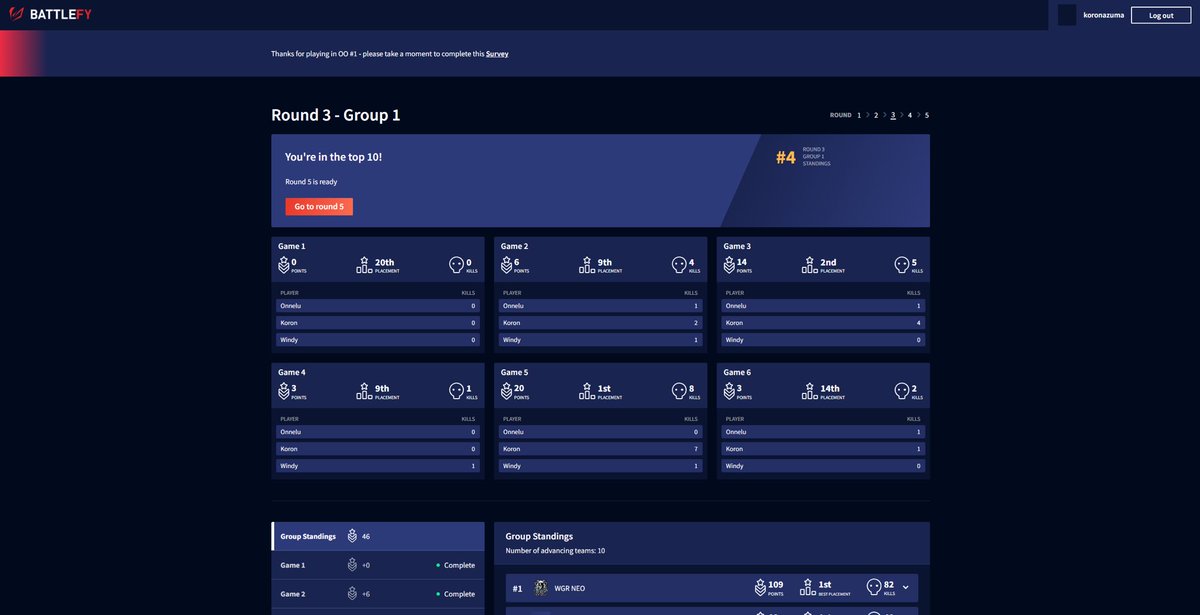Select round 1 in round navigation

point(858,115)
